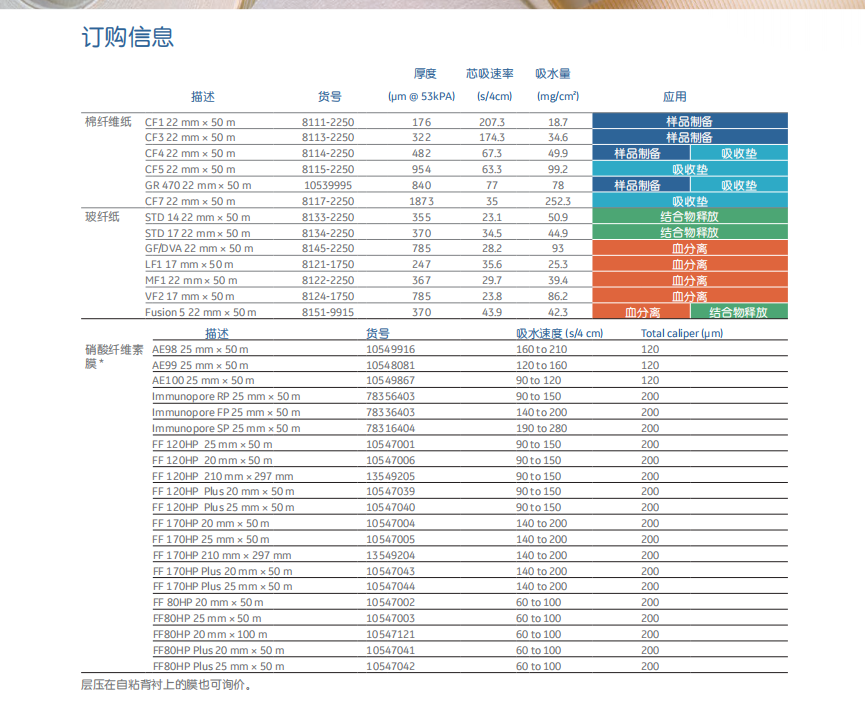Click VF2 product number 8124-1750

tap(328, 296)
